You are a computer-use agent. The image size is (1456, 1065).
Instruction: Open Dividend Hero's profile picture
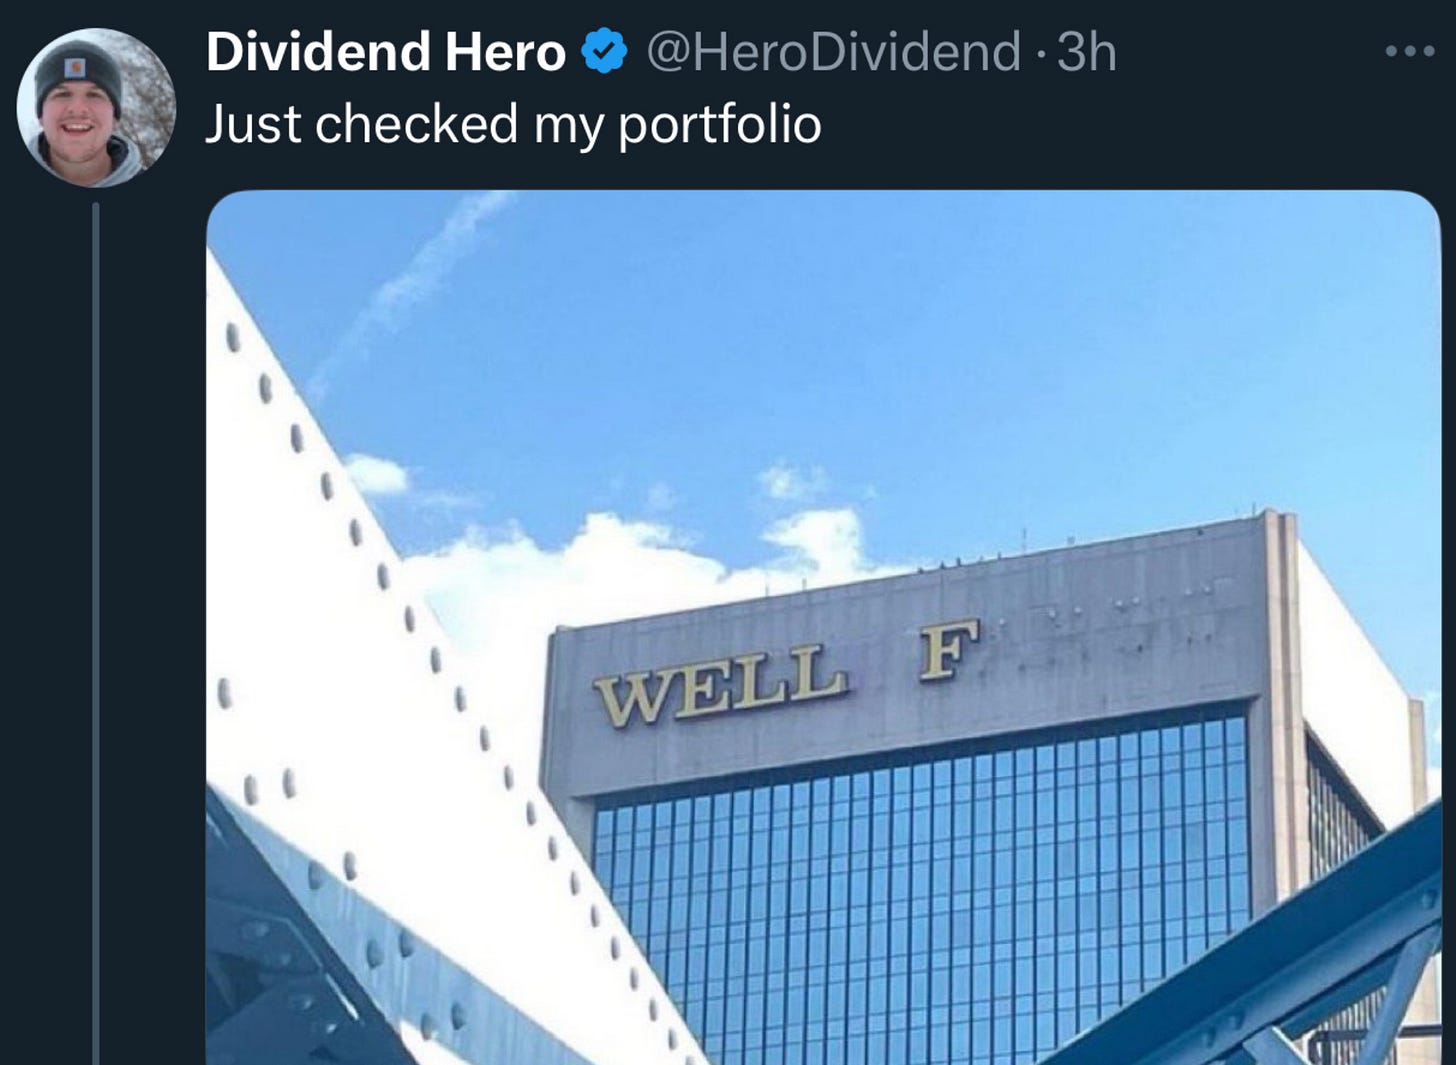[96, 108]
